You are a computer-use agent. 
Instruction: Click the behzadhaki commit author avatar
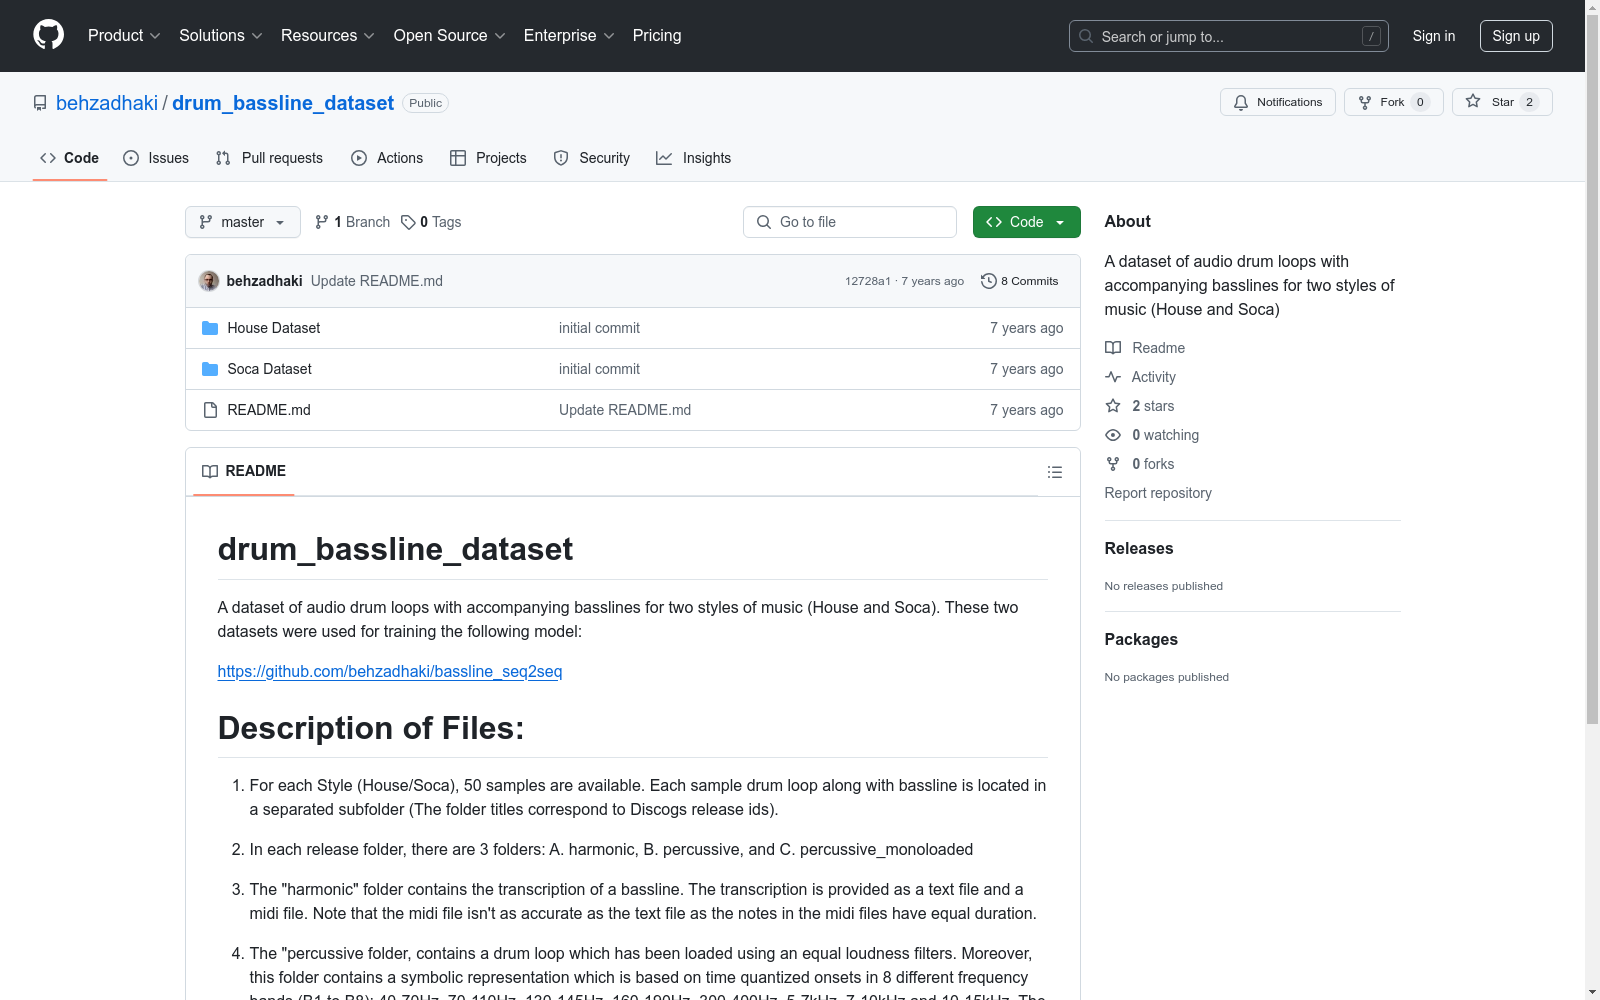(209, 281)
